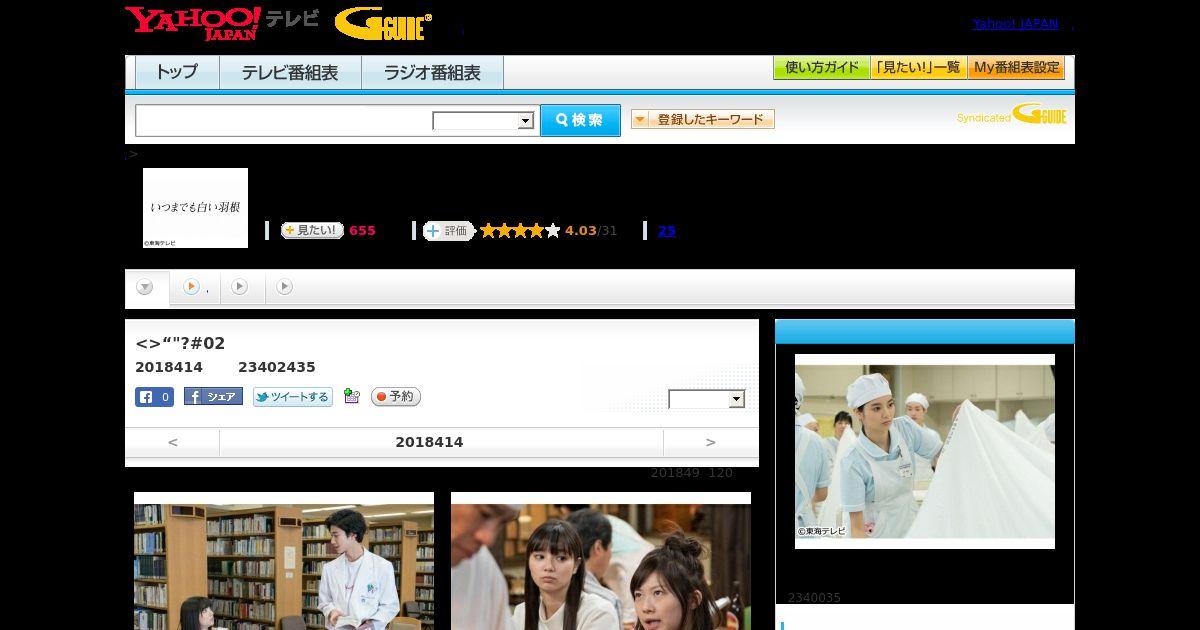Viewport: 1200px width, 630px height.
Task: Click the blue 検索 search button
Action: click(x=580, y=120)
